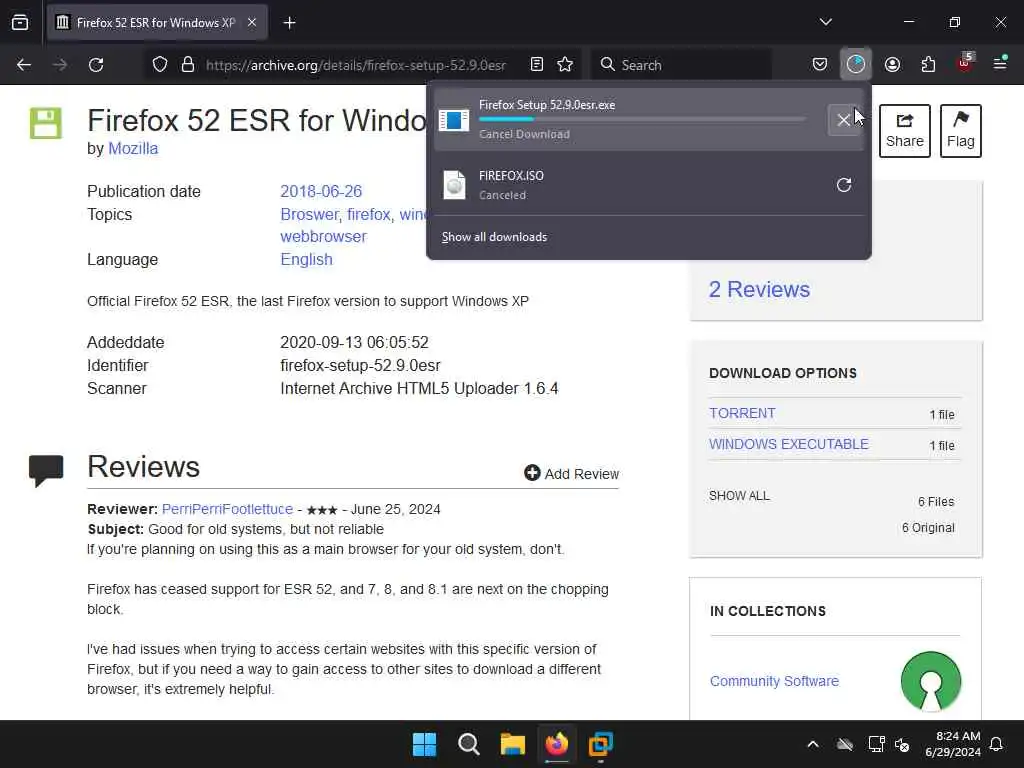Open the Firefox application hamburger menu
This screenshot has height=768, width=1024.
click(x=1000, y=63)
